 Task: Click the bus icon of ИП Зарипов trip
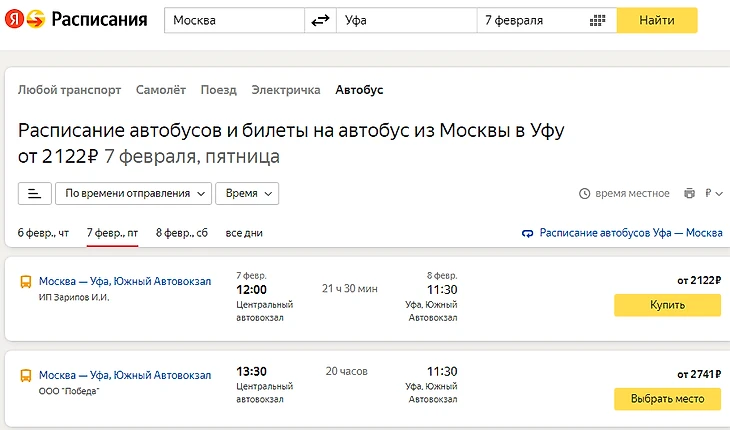25,283
